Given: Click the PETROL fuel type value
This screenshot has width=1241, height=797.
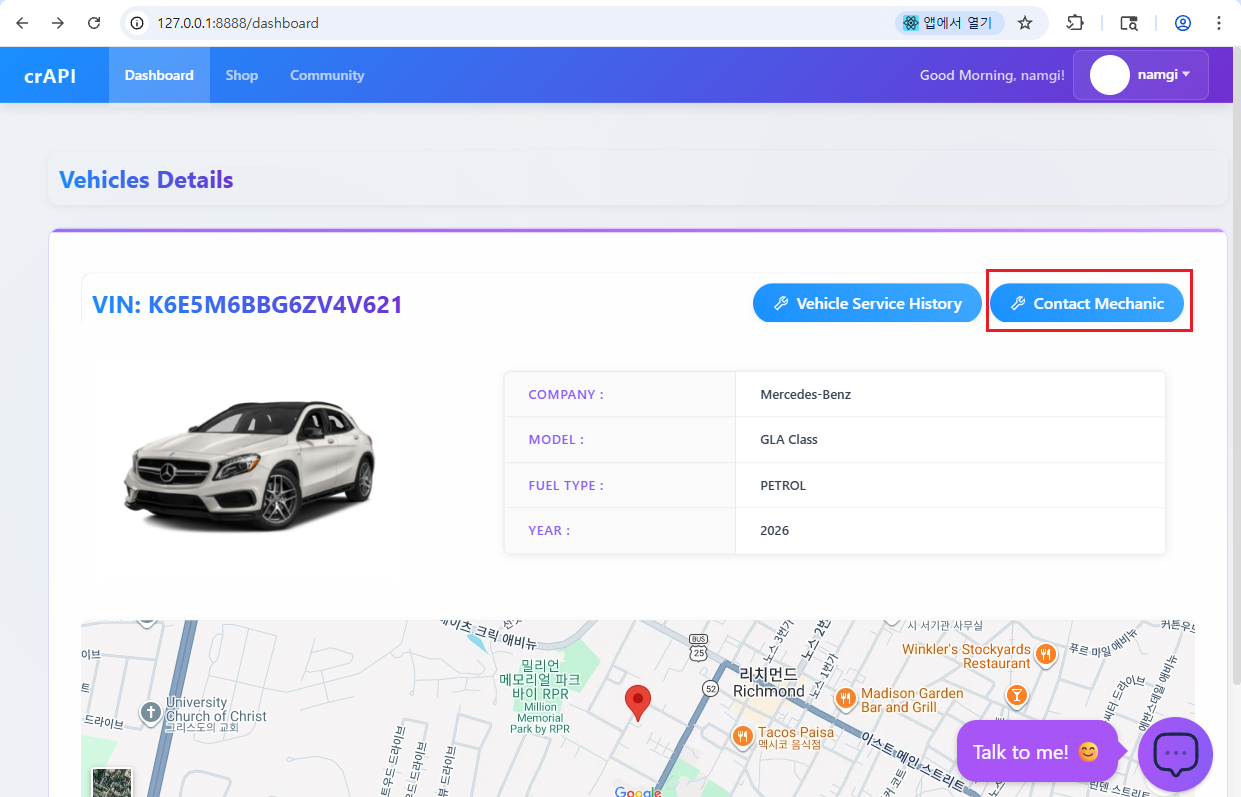Looking at the screenshot, I should [783, 485].
